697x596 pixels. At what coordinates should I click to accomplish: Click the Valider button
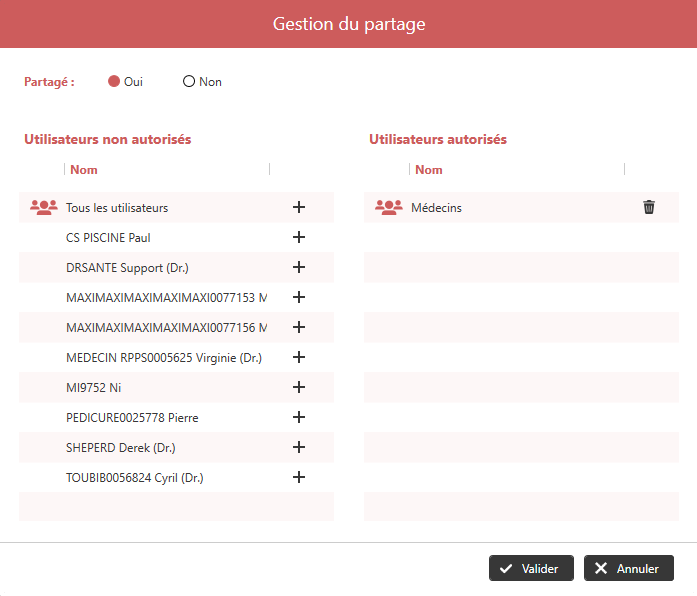coord(531,568)
